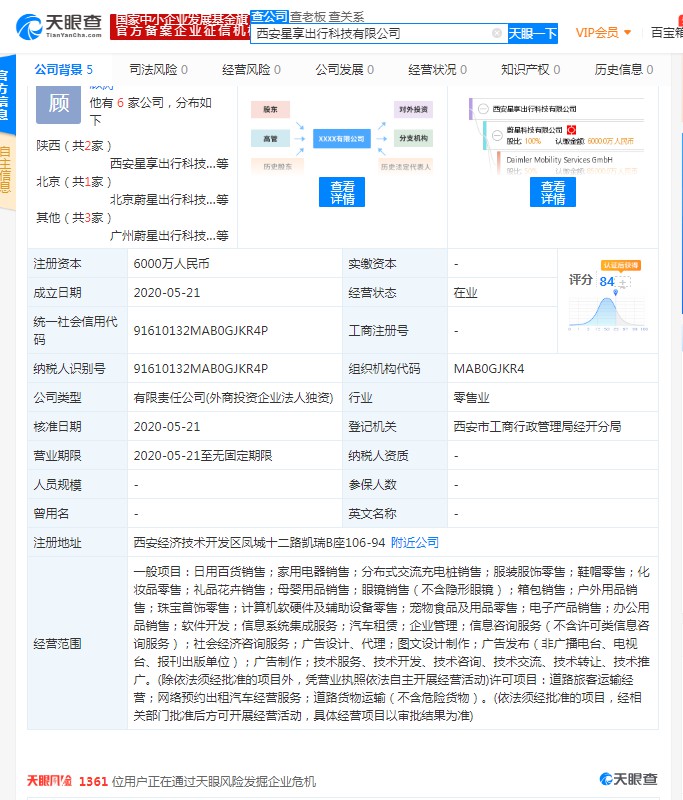The width and height of the screenshot is (683, 800).
Task: Click the 陕西（共2家）region line
Action: click(74, 145)
